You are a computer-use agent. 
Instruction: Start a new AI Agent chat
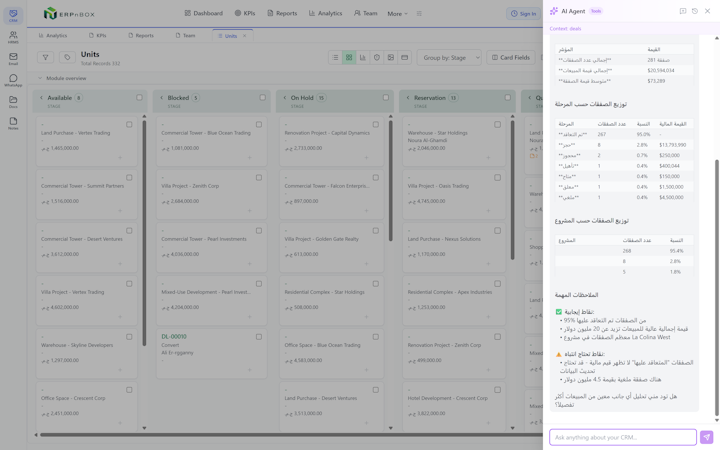click(683, 11)
